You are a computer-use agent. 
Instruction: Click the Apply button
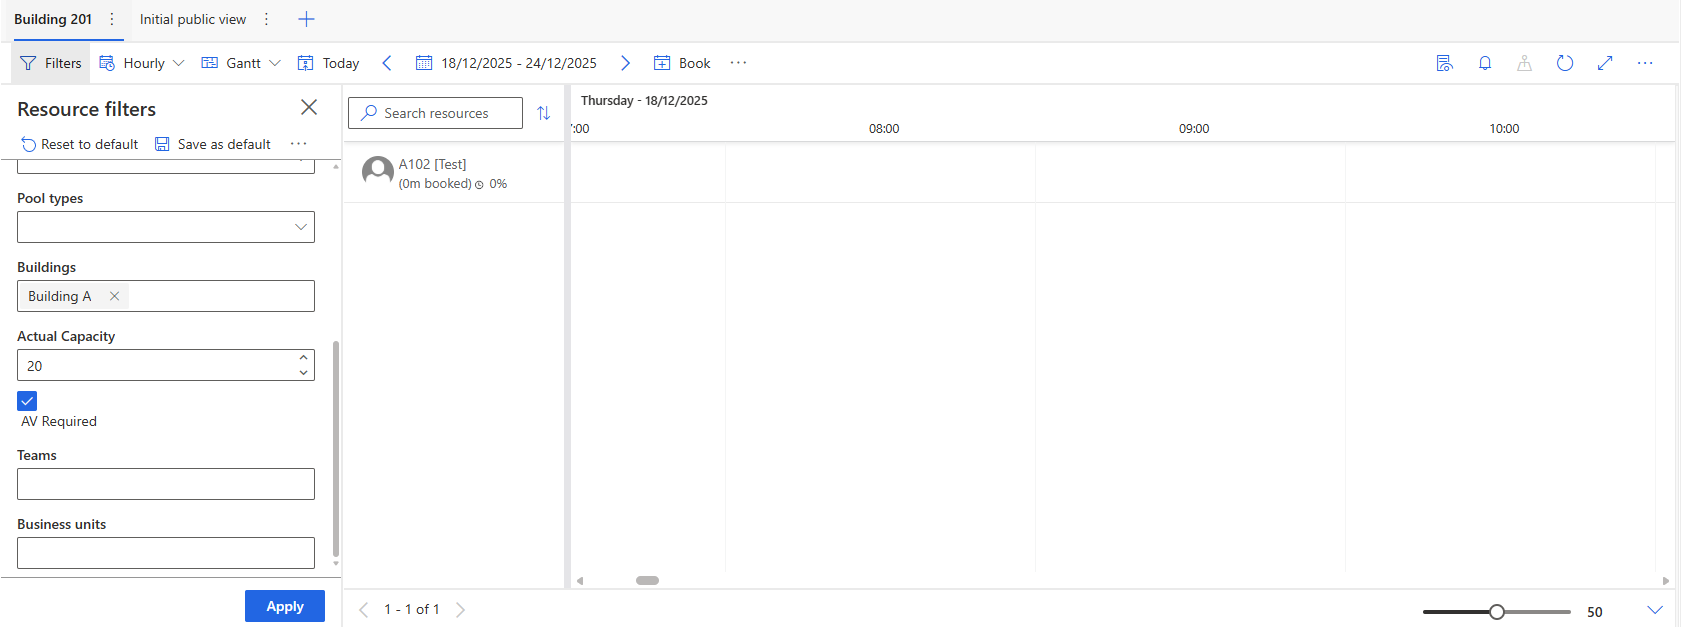[284, 606]
